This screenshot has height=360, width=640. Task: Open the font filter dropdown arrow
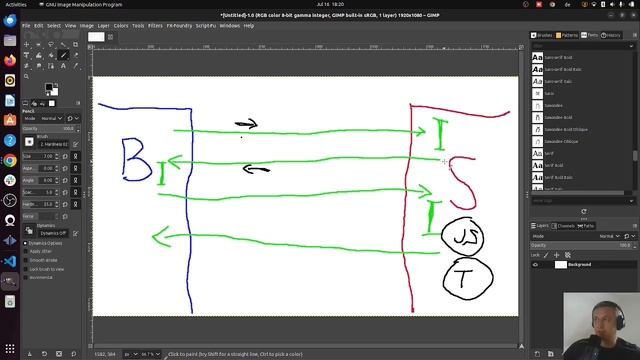[631, 46]
